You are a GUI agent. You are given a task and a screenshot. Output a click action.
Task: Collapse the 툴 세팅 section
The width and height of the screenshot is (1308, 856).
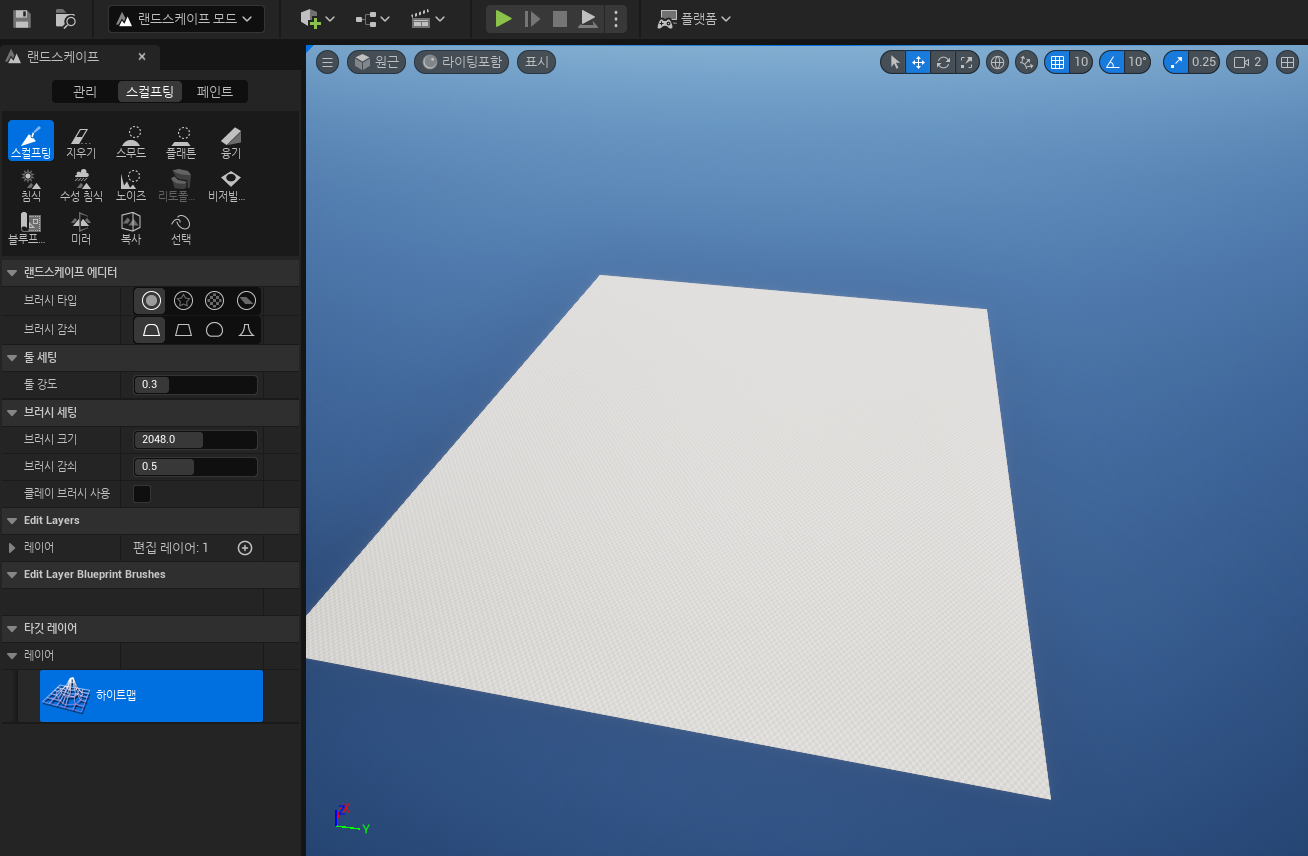click(x=12, y=357)
